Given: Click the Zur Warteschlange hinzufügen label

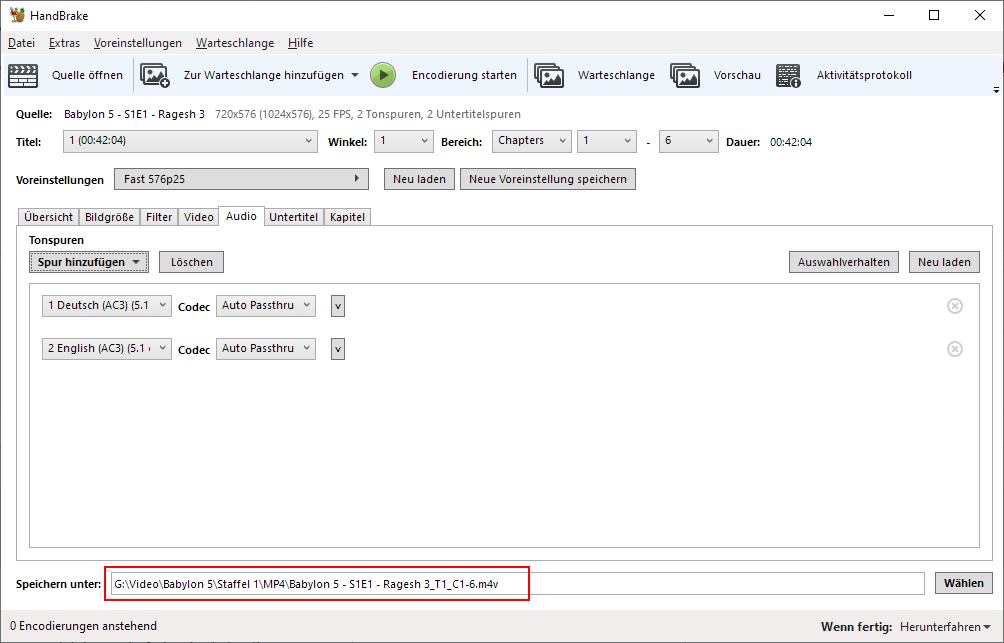Looking at the screenshot, I should [x=264, y=76].
